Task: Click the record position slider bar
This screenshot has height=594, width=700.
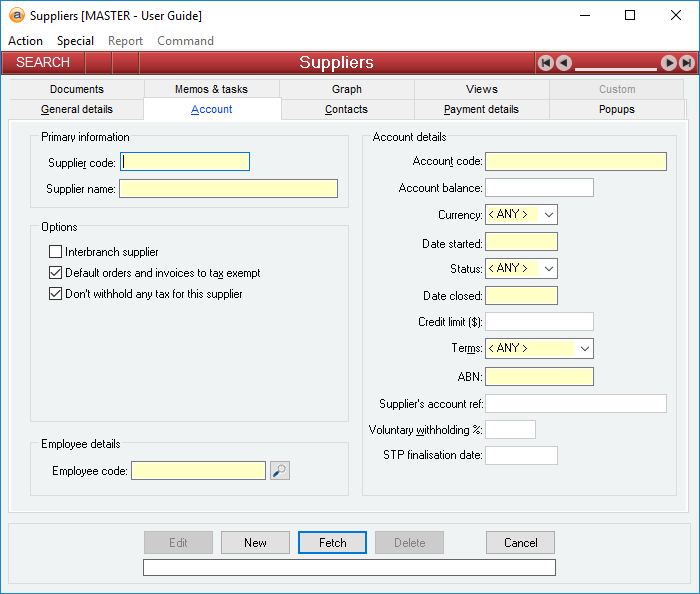Action: click(616, 68)
